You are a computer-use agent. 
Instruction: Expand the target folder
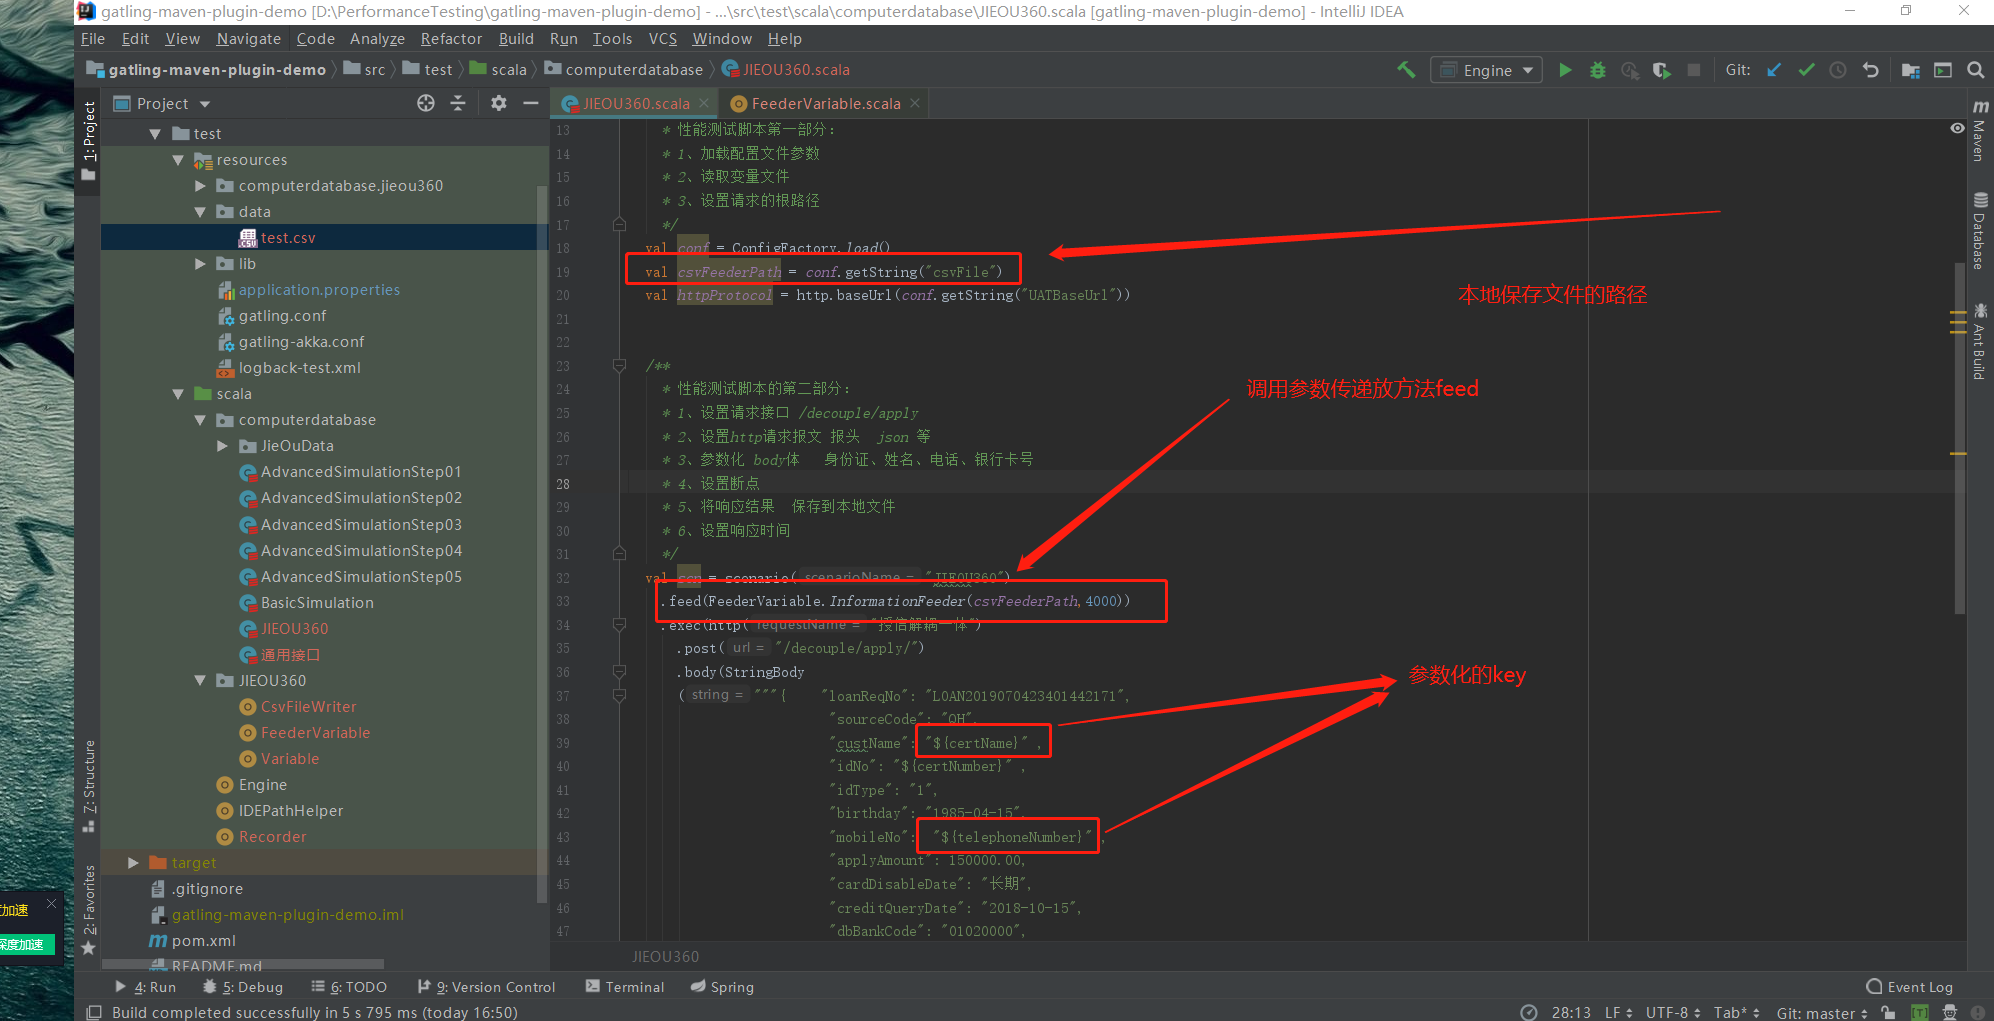[x=133, y=863]
